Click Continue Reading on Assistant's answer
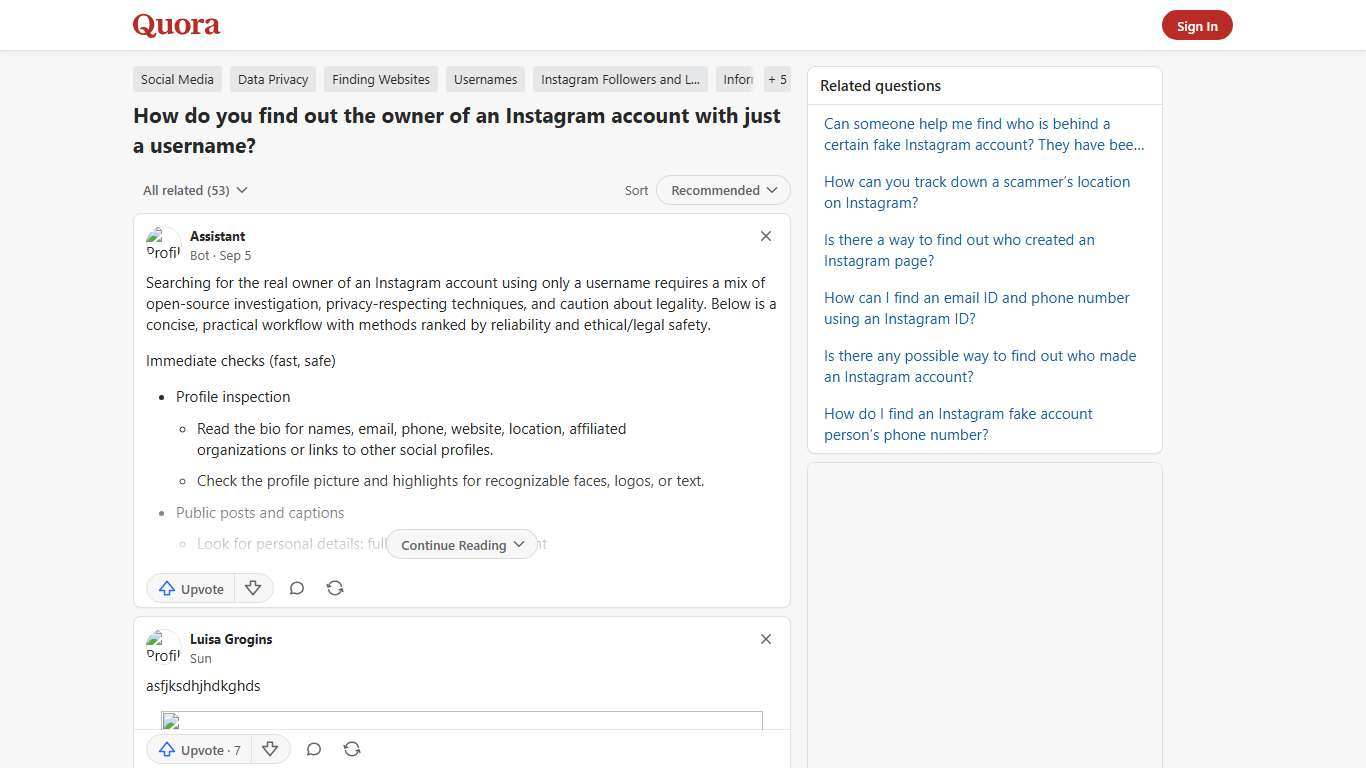The image size is (1366, 768). (x=461, y=544)
